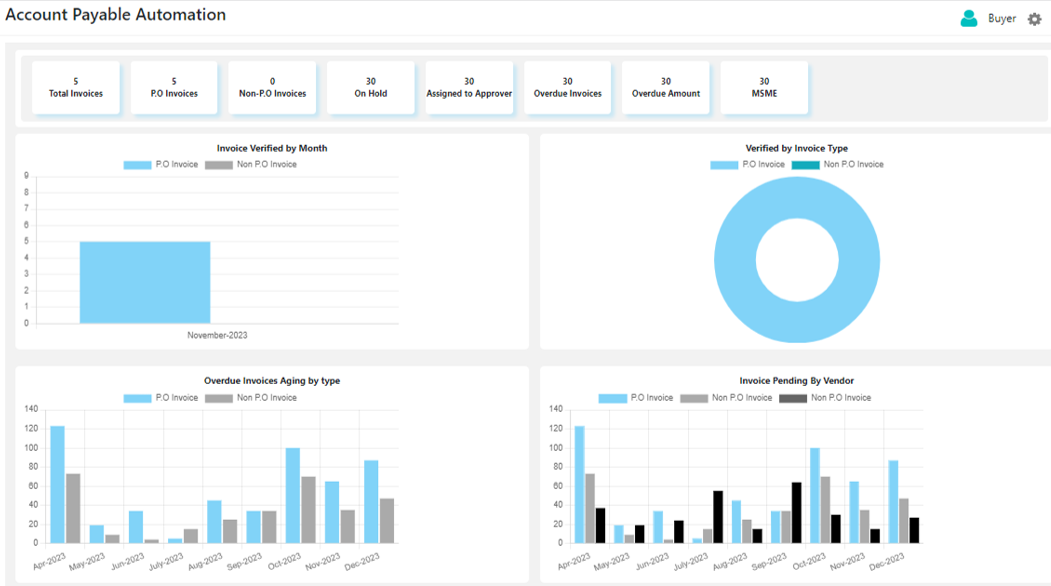Open the Total Invoices card
This screenshot has height=586, width=1051.
76,88
